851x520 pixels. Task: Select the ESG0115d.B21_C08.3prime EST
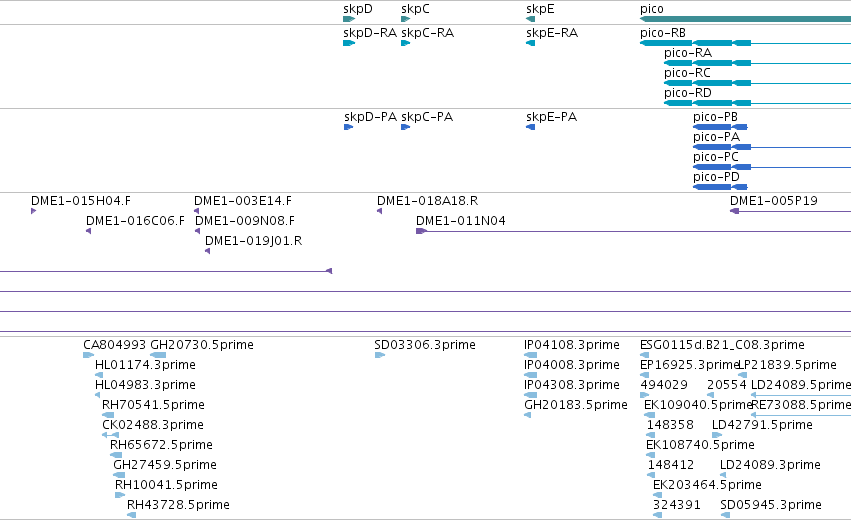click(x=644, y=355)
